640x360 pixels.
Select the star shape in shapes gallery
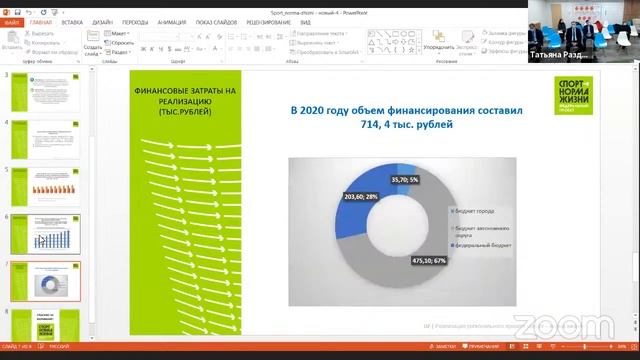click(411, 50)
